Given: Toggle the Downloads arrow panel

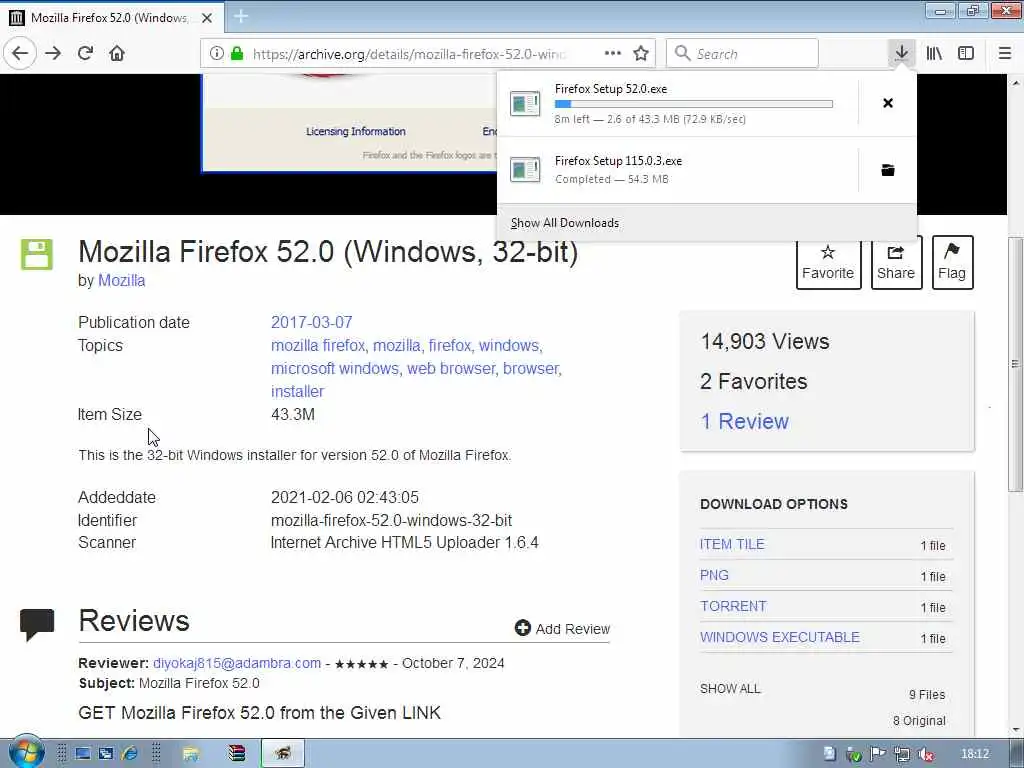Looking at the screenshot, I should tap(902, 53).
